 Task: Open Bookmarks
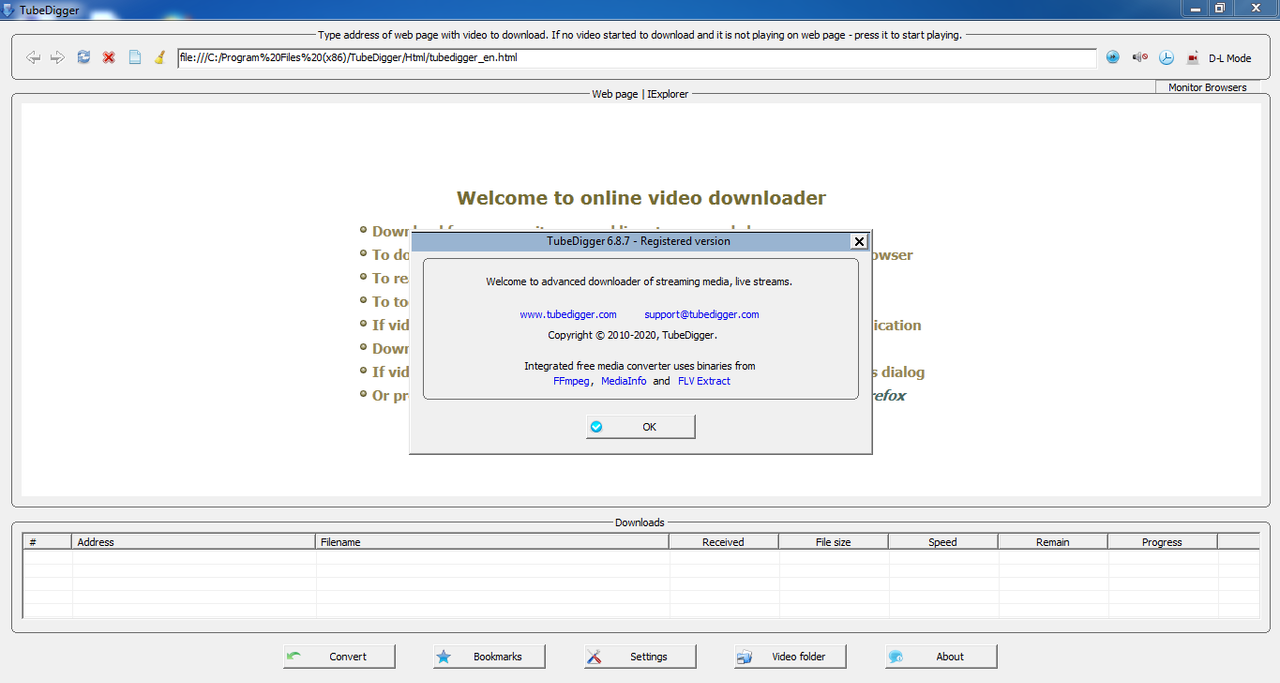coord(490,657)
